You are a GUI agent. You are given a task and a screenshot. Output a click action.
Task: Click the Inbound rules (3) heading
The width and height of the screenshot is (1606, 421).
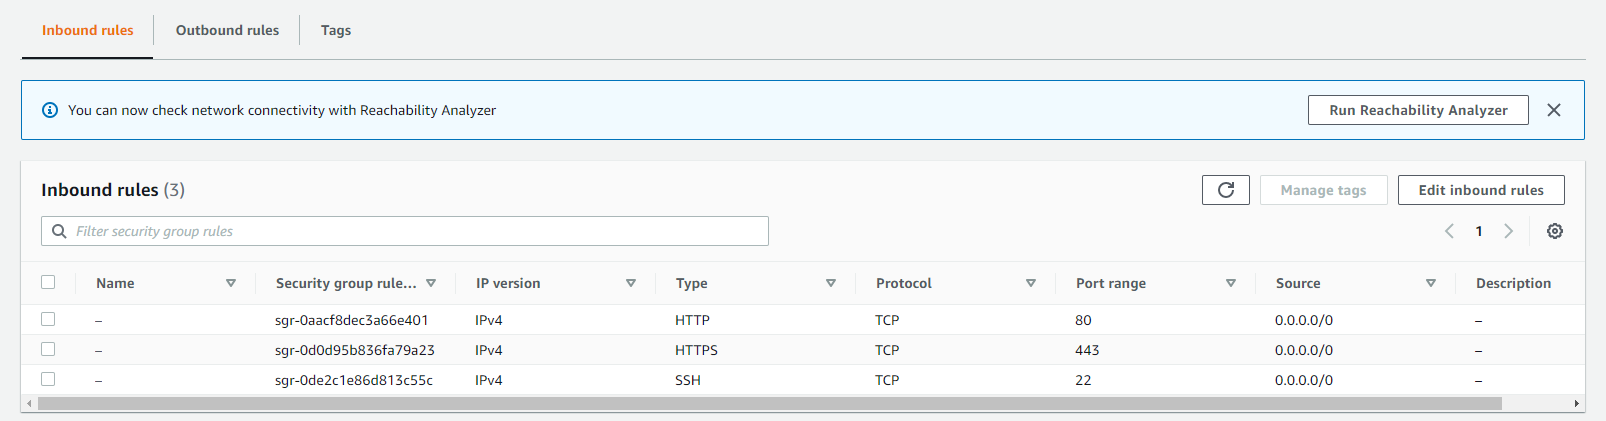tap(113, 190)
